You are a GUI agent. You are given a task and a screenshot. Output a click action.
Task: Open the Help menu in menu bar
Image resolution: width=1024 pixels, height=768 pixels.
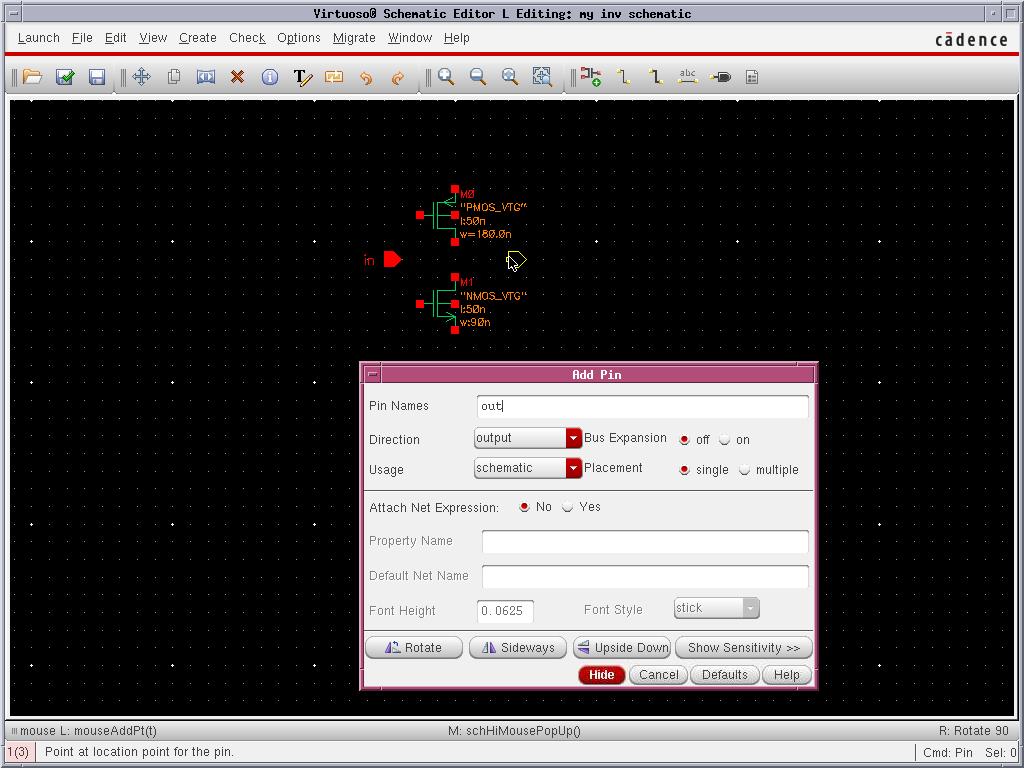(x=456, y=38)
